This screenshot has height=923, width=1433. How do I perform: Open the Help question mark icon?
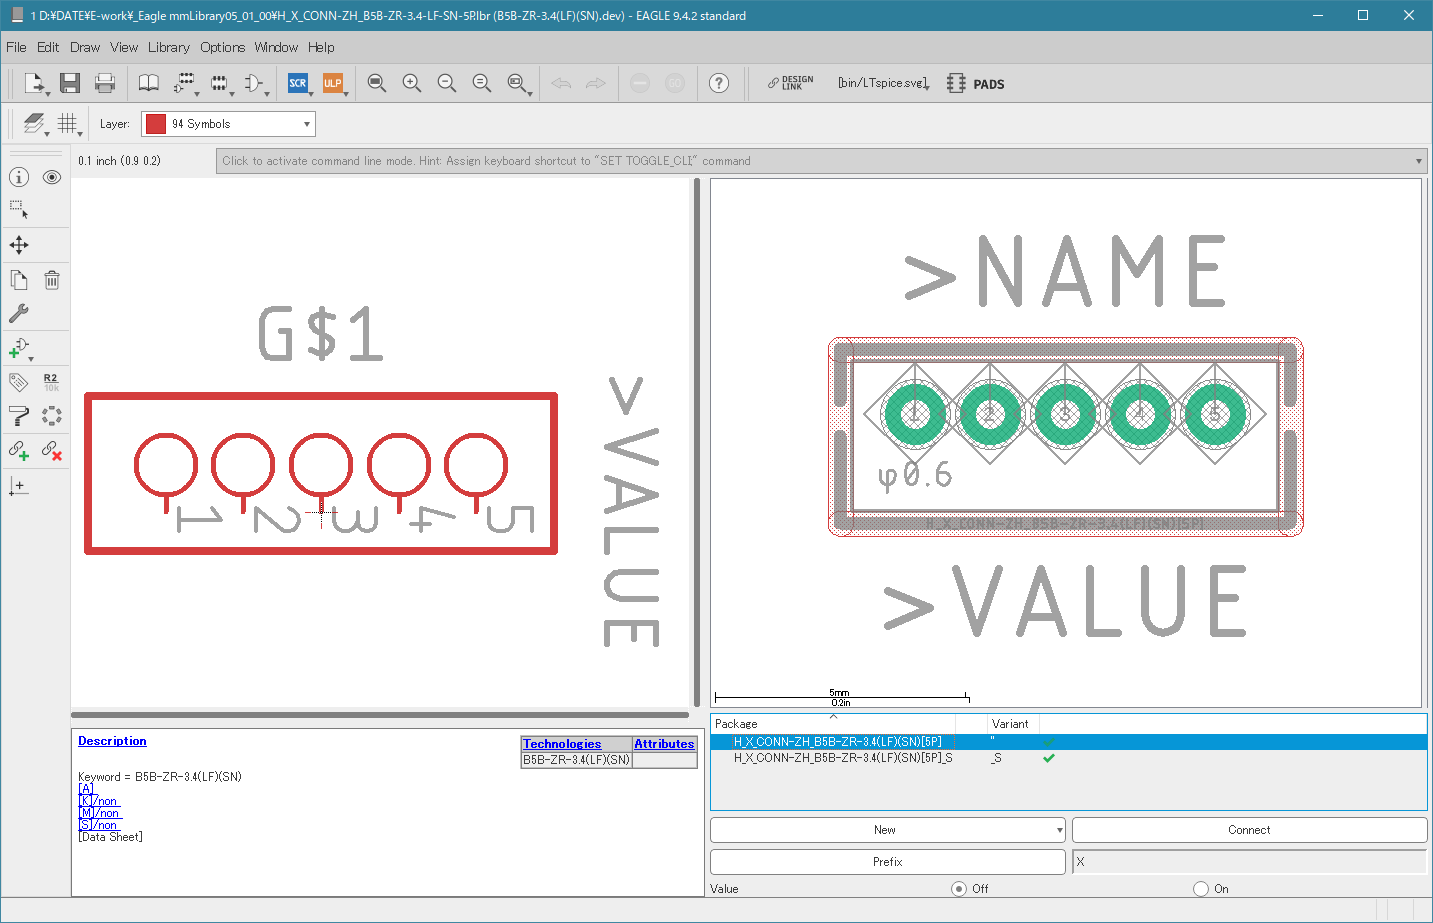[x=719, y=83]
